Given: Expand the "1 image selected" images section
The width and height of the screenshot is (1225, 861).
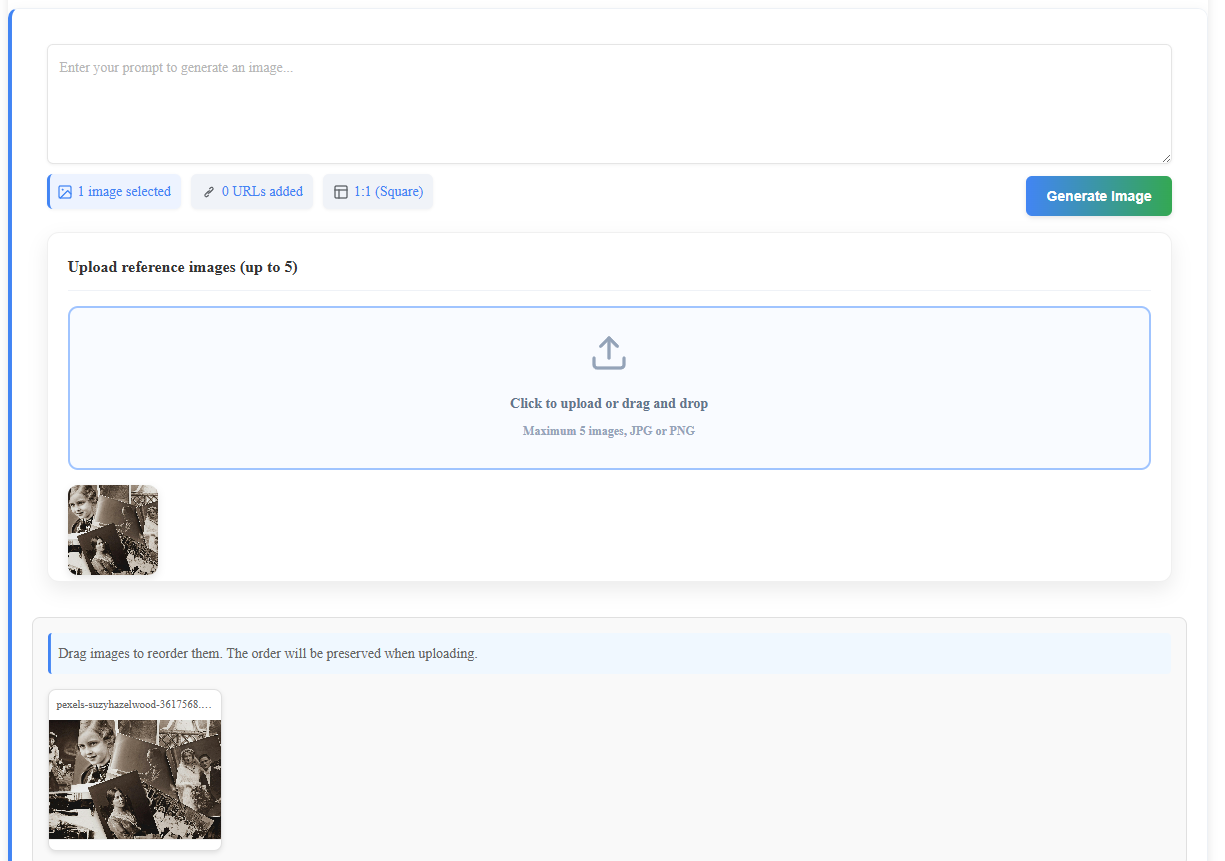Looking at the screenshot, I should click(x=114, y=191).
